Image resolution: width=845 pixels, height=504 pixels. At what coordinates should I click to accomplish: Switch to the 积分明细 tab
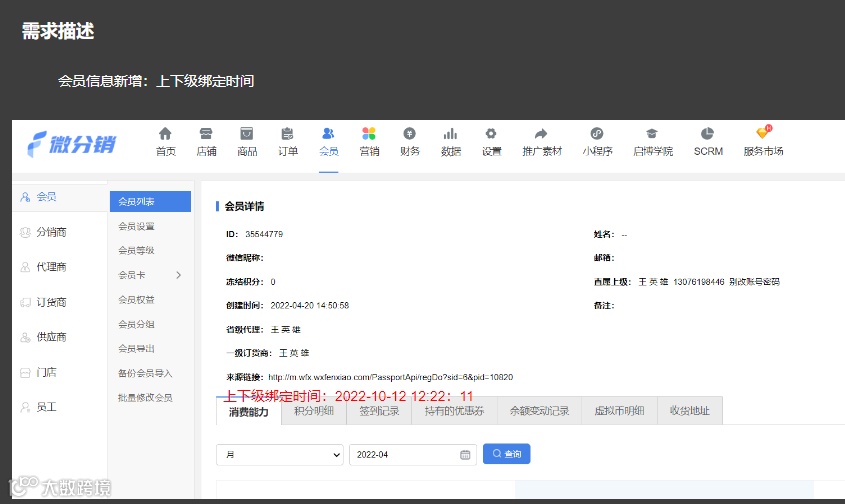314,411
